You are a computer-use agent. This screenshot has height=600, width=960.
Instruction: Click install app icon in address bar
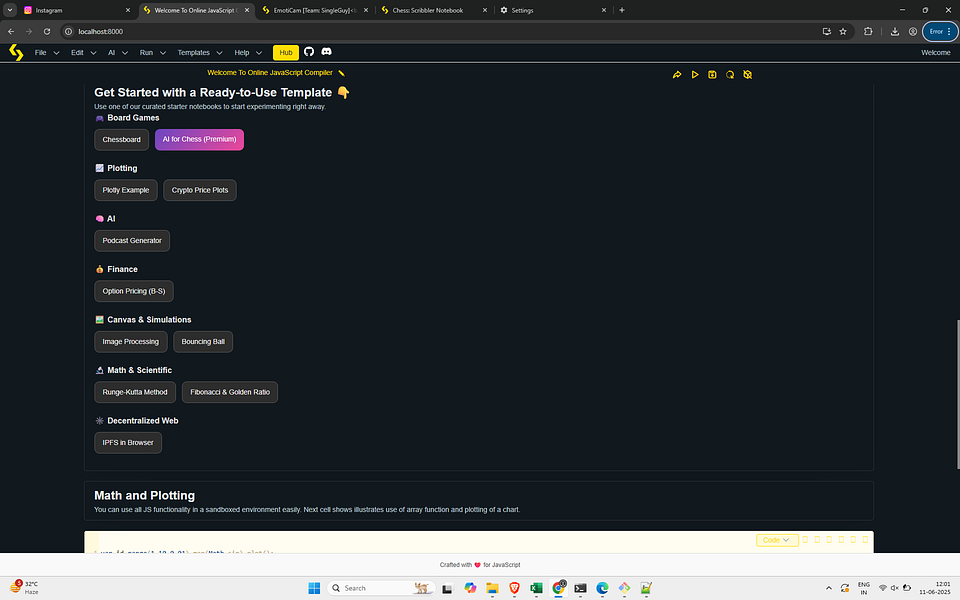(827, 31)
